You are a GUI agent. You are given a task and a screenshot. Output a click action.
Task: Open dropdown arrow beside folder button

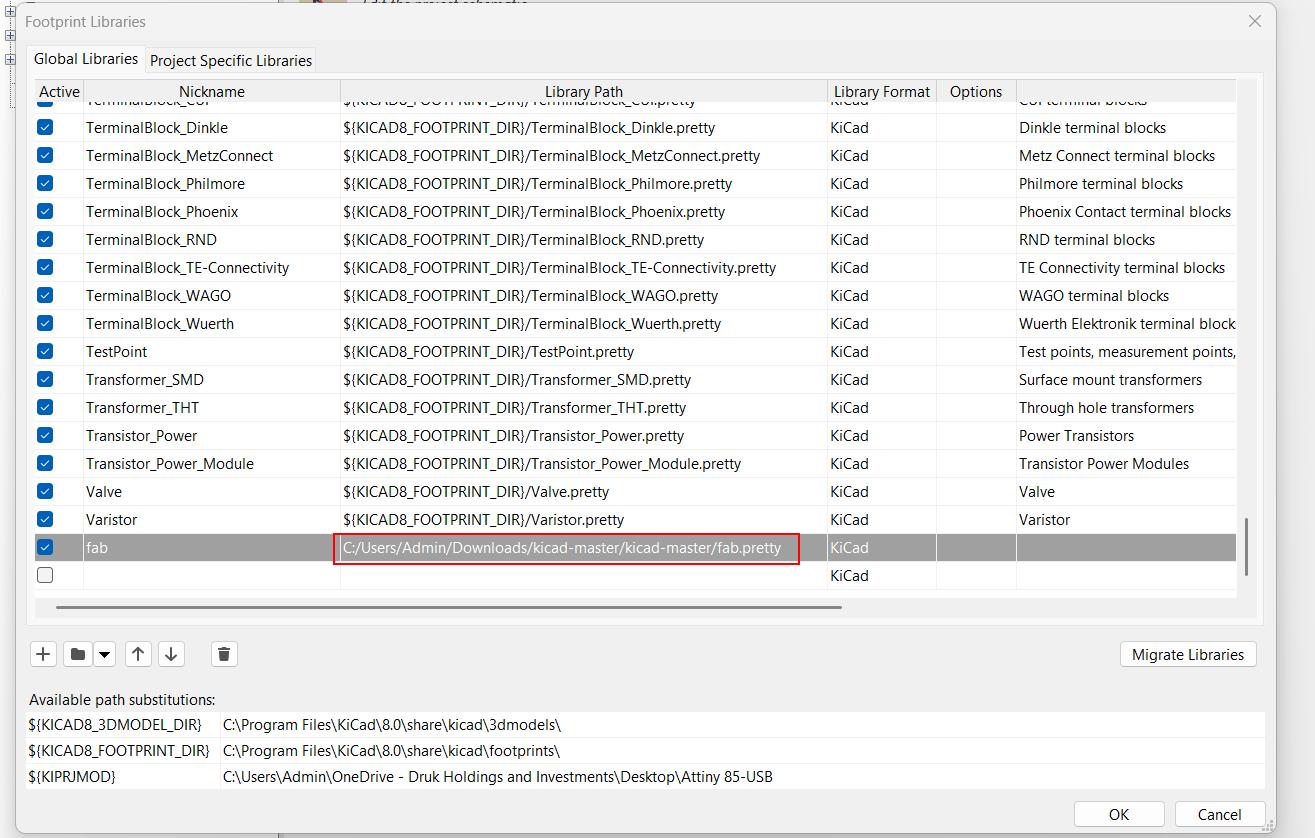click(104, 654)
